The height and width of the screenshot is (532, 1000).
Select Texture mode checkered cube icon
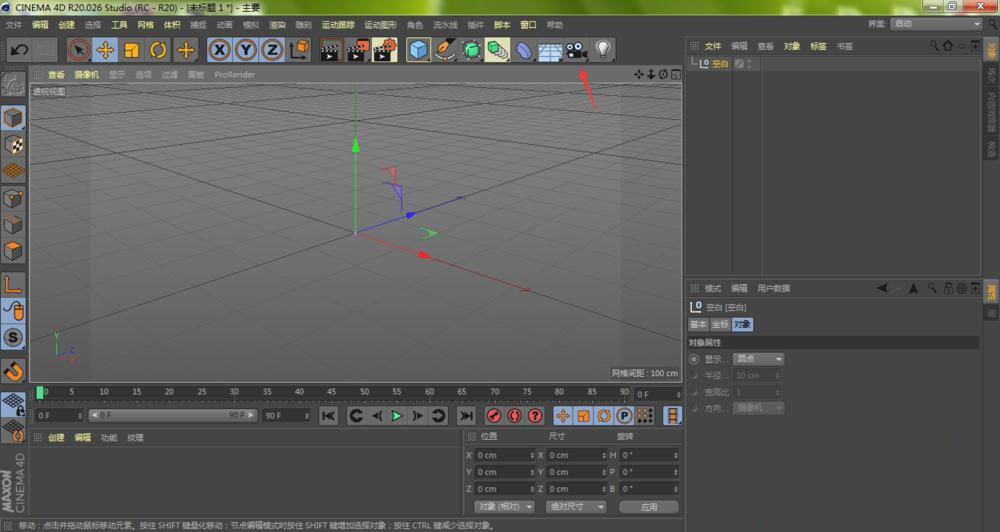tap(13, 144)
